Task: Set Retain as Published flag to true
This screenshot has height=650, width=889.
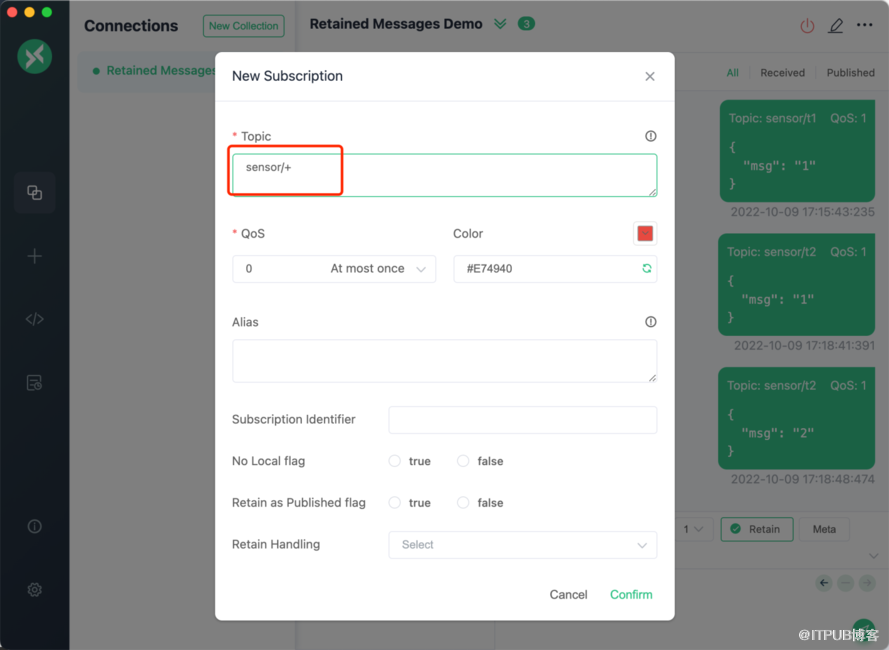Action: 395,503
